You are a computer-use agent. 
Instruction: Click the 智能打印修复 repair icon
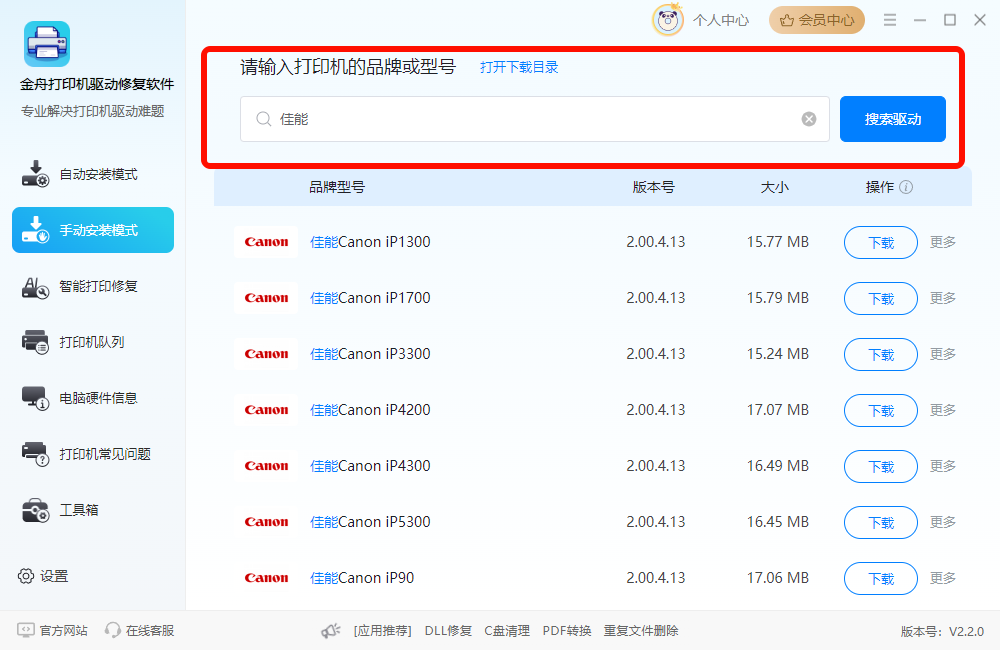point(35,287)
